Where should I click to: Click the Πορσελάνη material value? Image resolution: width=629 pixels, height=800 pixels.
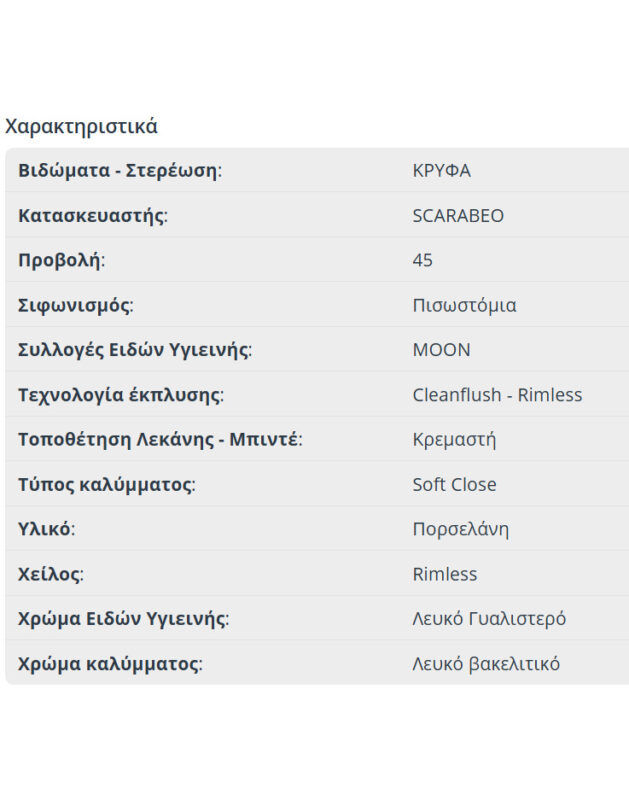[x=460, y=529]
